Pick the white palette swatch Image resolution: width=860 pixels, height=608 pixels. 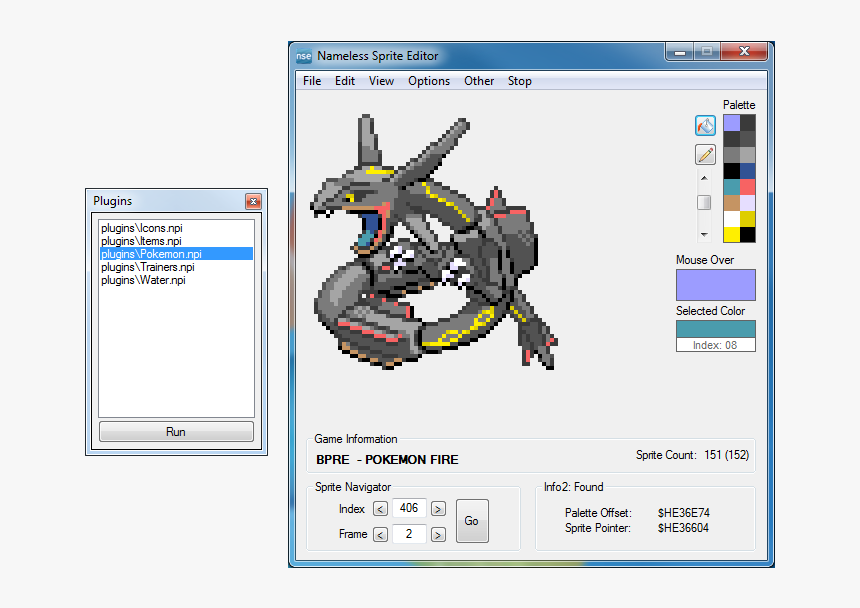pyautogui.click(x=732, y=219)
